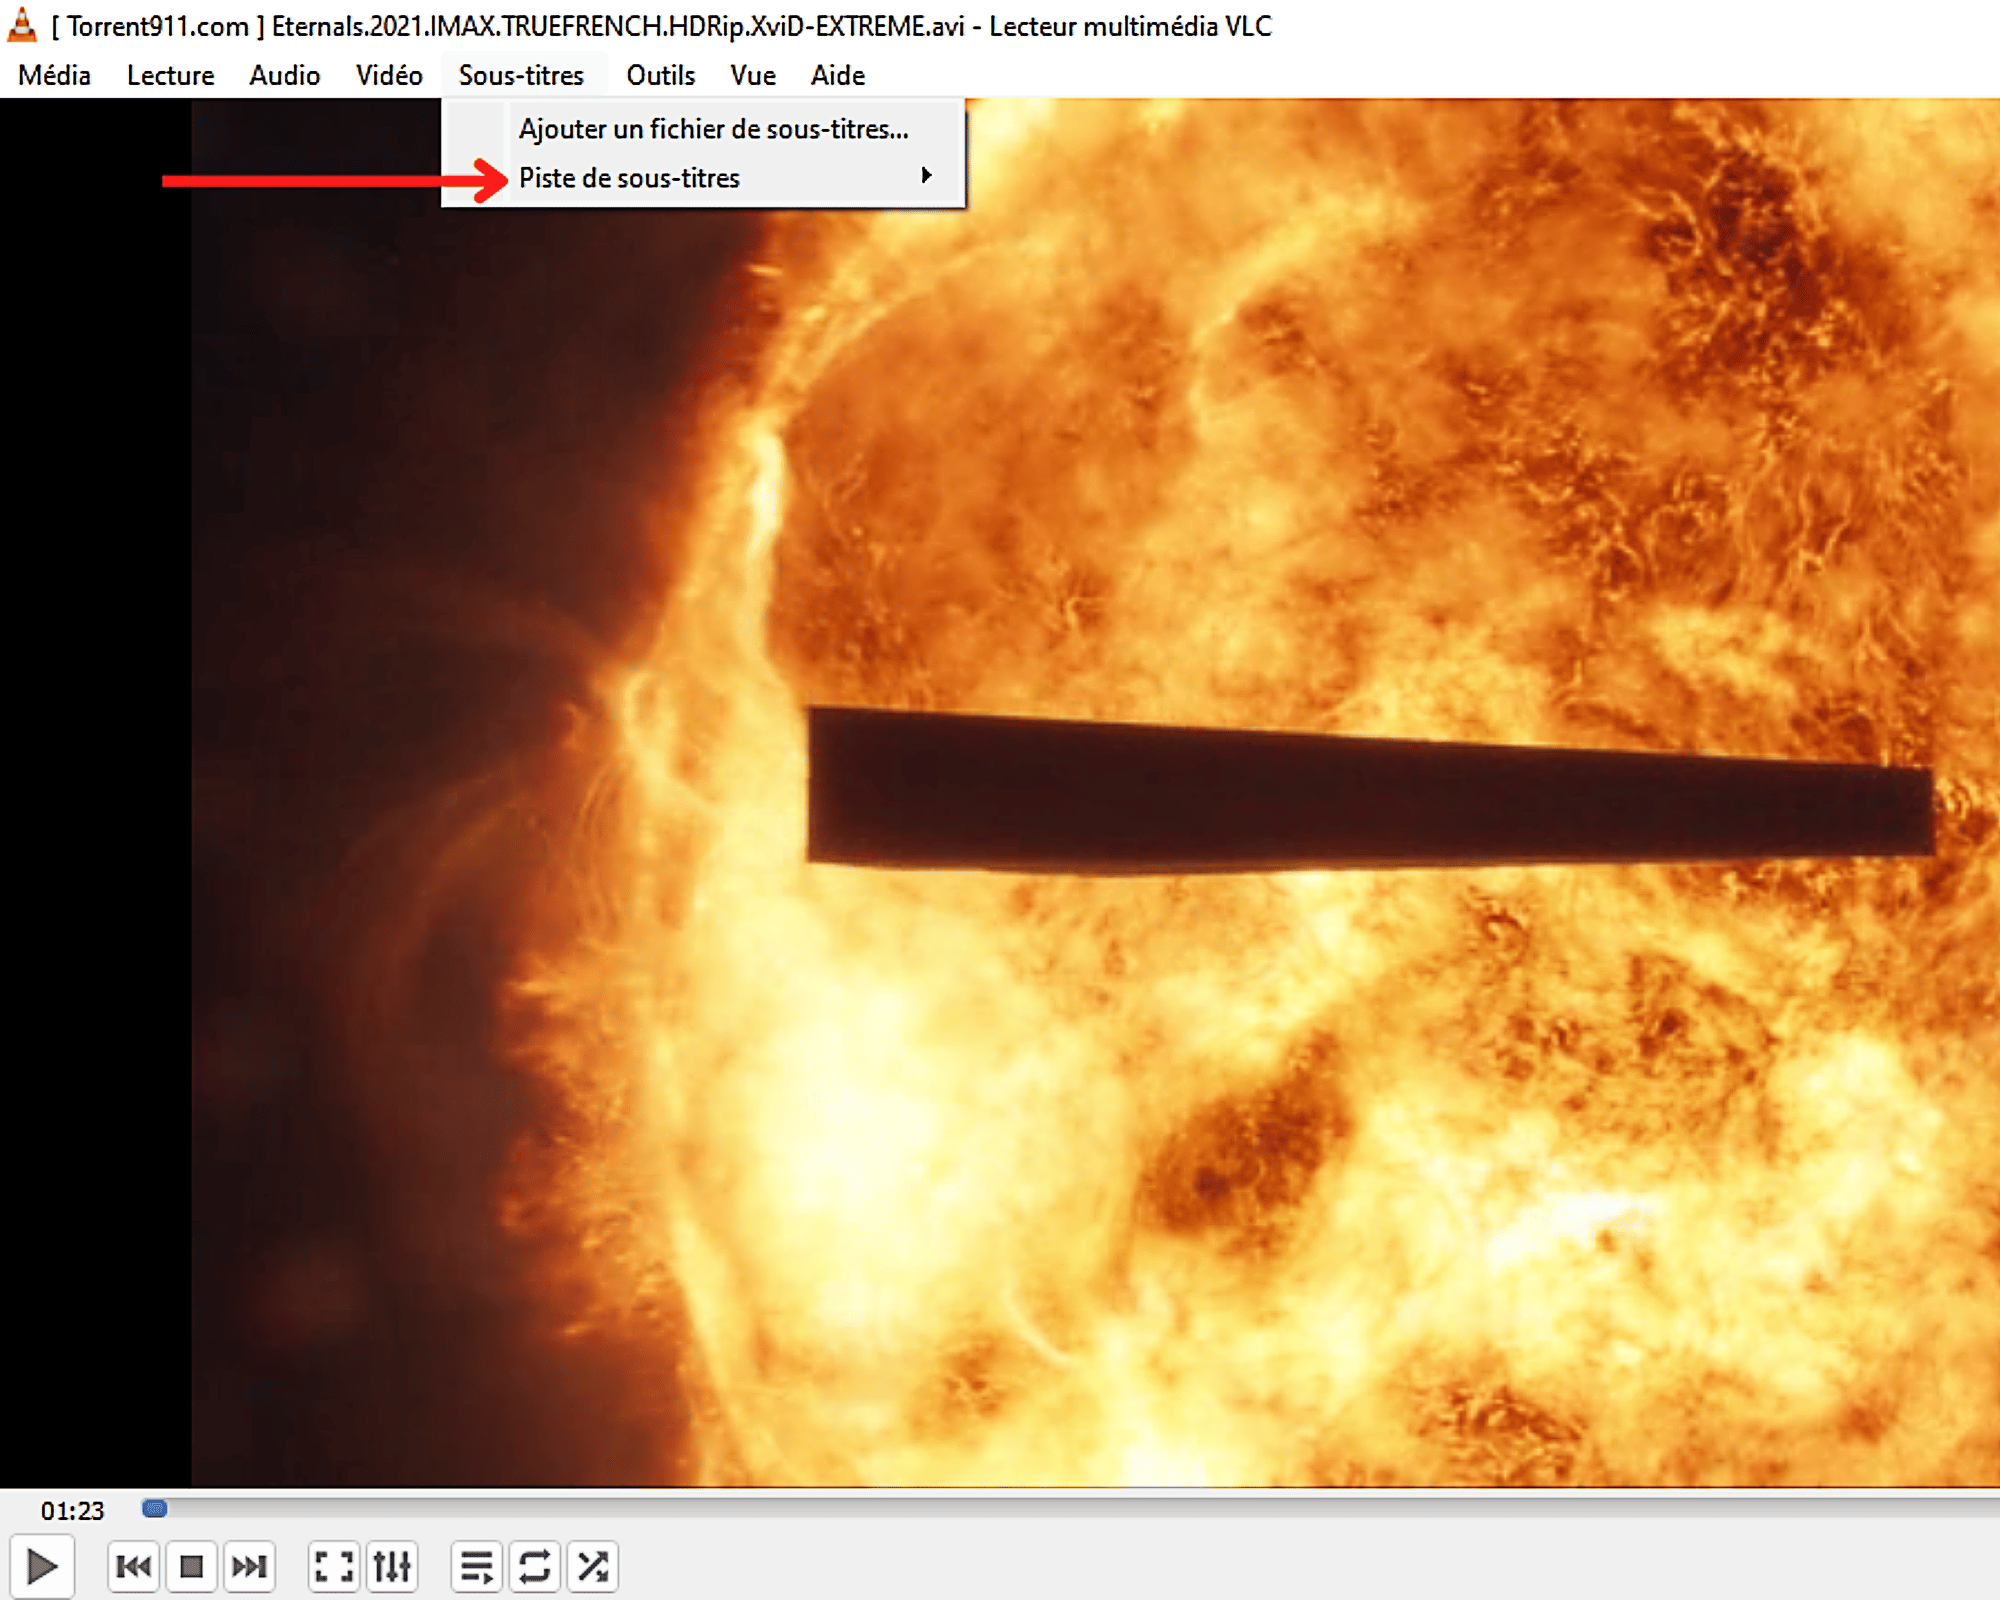Seek along the playback progress track
This screenshot has height=1600, width=2000.
[x=1070, y=1508]
